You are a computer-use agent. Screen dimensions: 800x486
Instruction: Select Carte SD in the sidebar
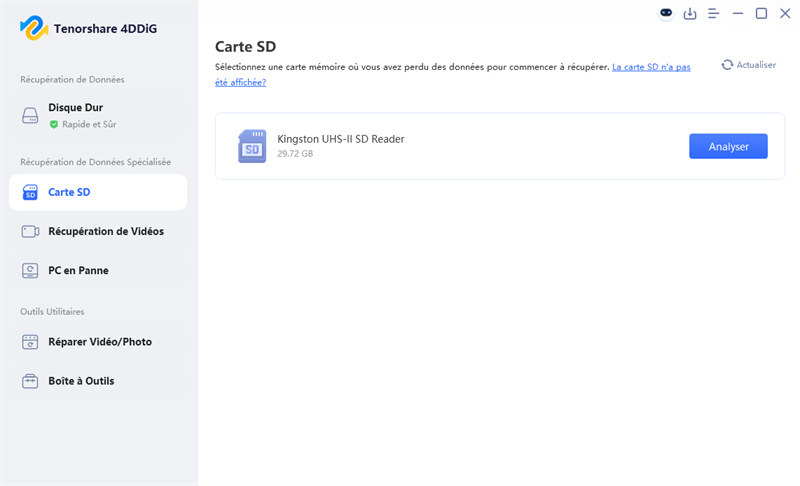[x=98, y=192]
